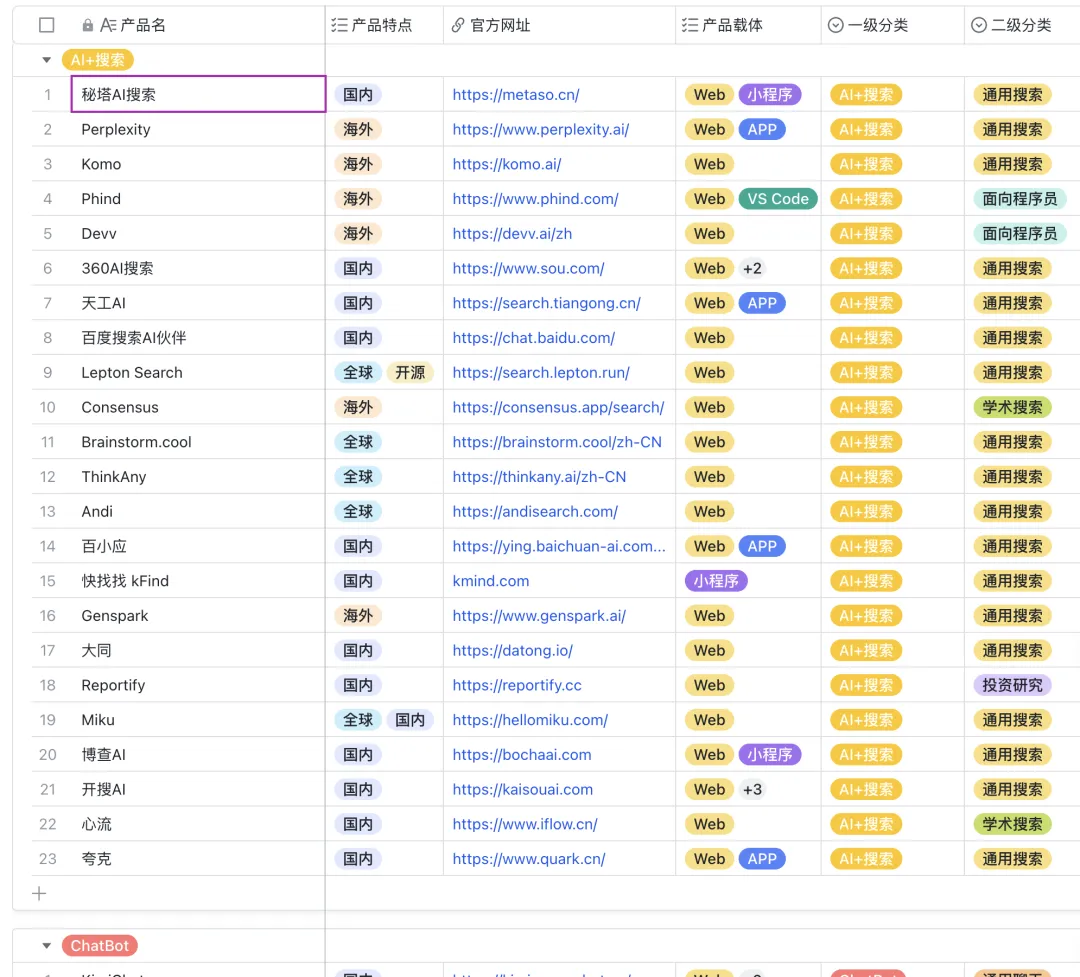Click the single-select icon in 二级分类 header
Image resolution: width=1080 pixels, height=977 pixels.
[x=979, y=25]
